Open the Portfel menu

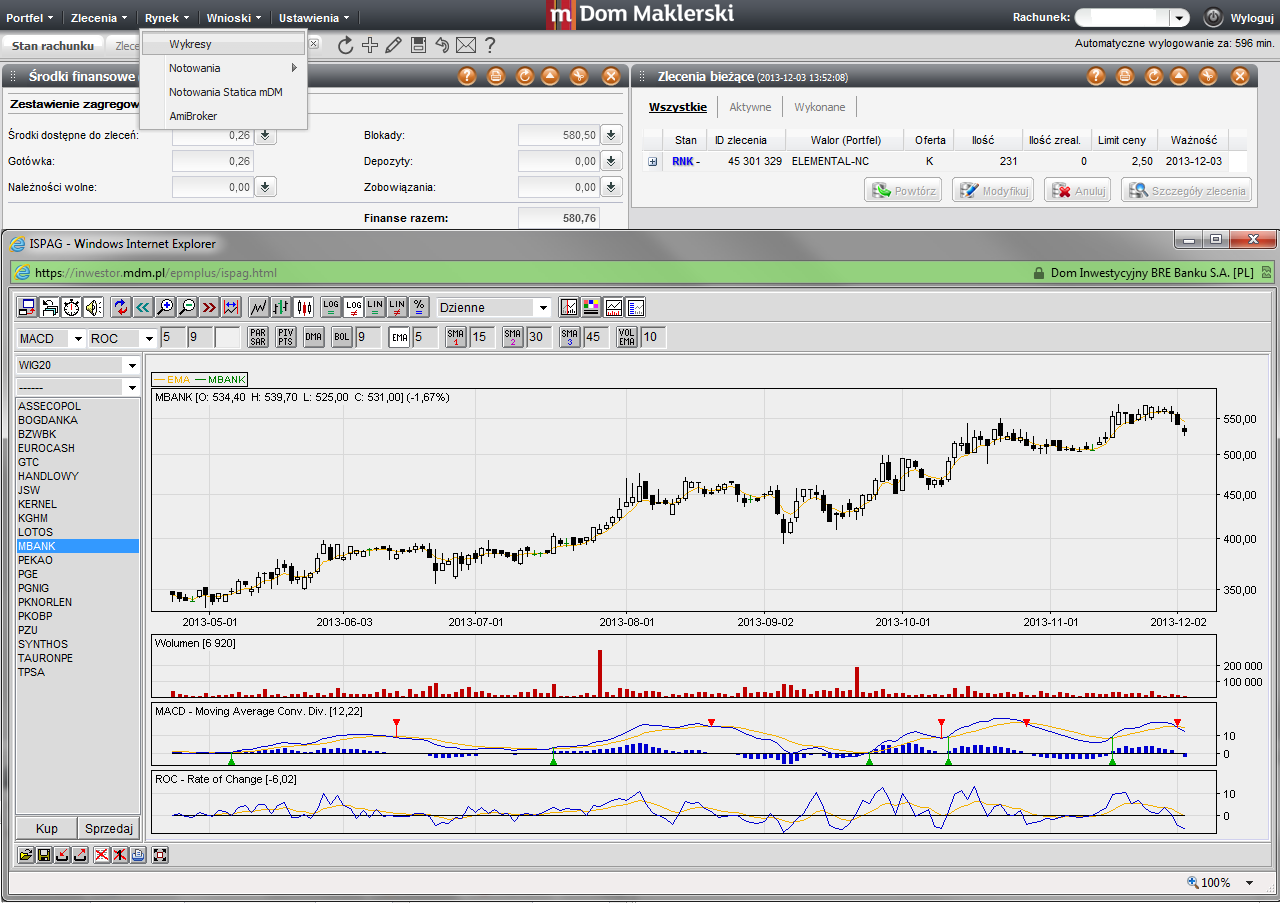pos(30,17)
